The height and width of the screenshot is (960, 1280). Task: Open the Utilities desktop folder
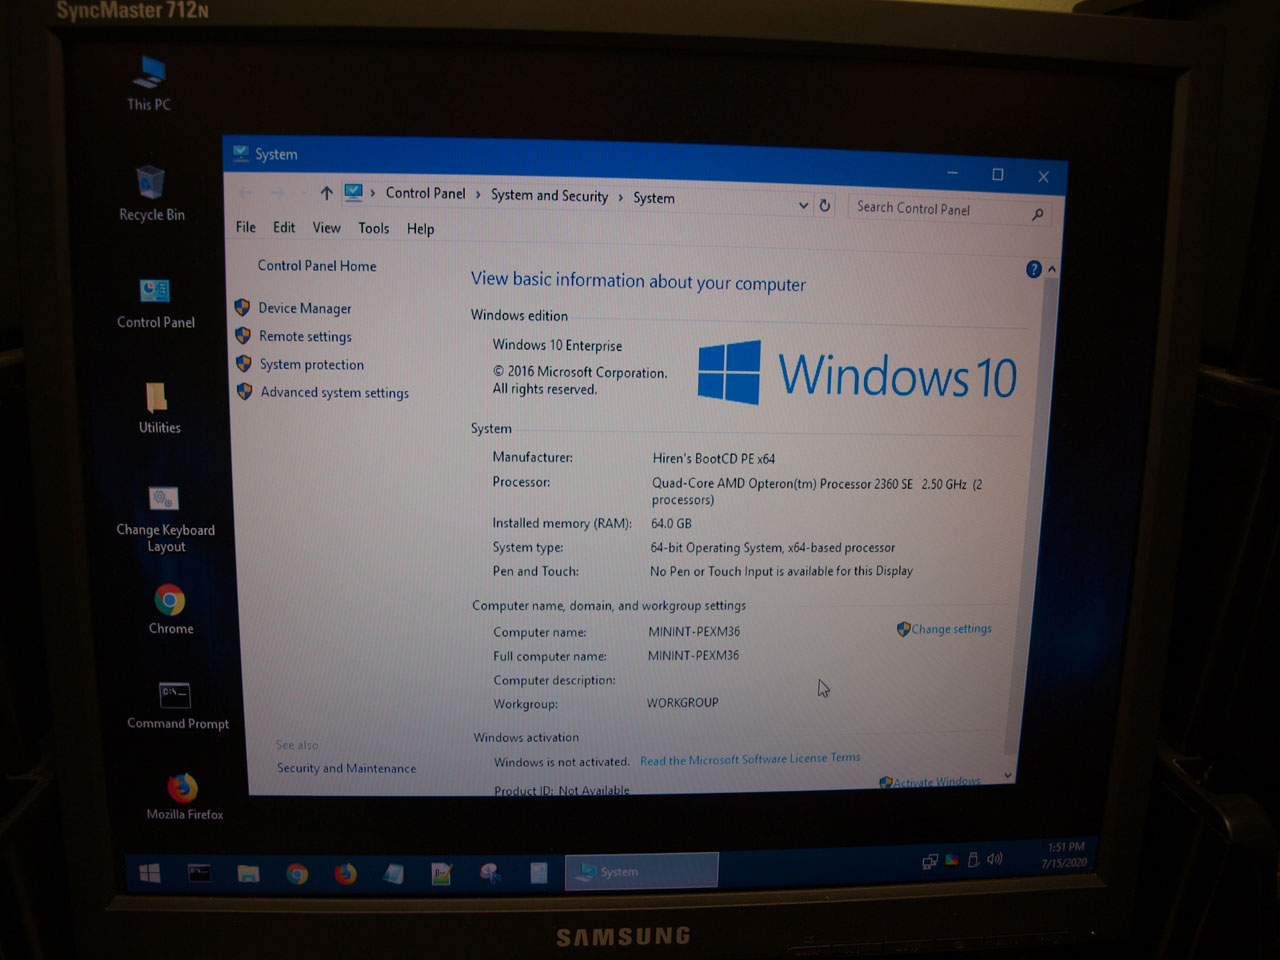click(159, 408)
